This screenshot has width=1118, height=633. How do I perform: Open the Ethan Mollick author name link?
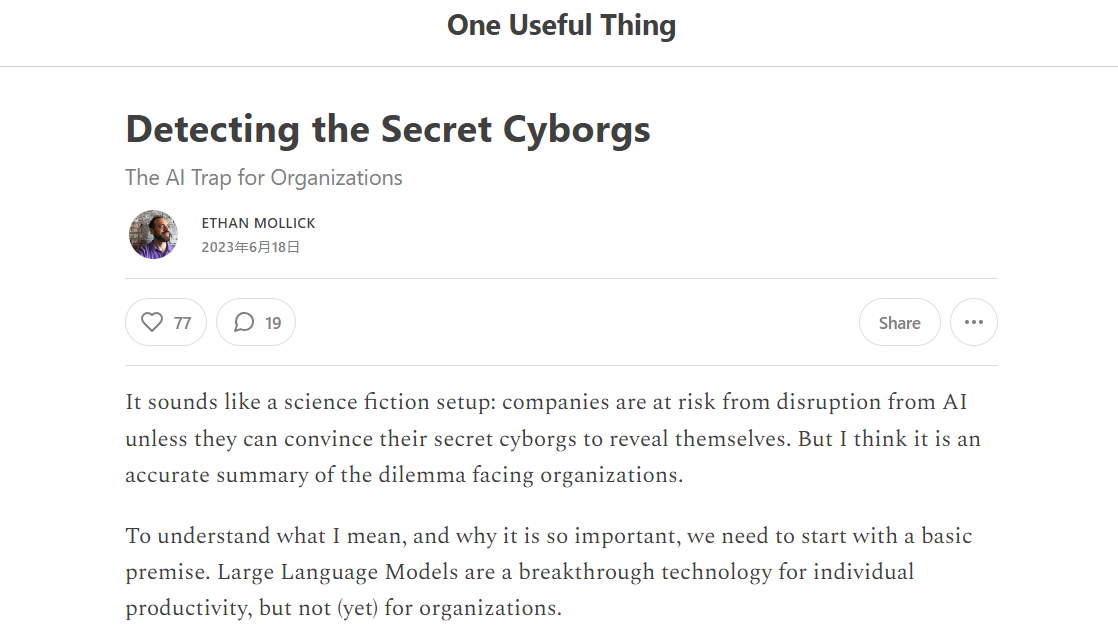point(258,223)
